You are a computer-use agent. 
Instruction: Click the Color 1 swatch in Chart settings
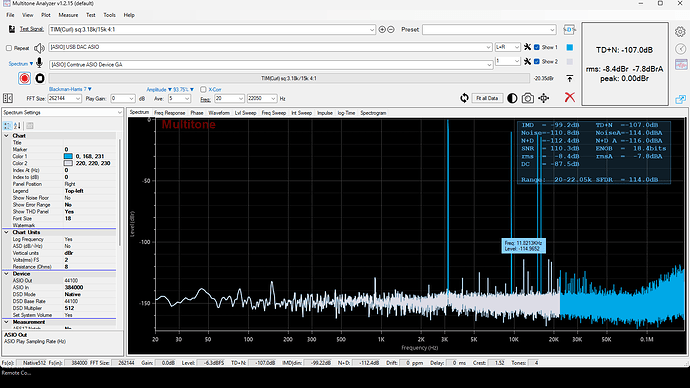(x=68, y=156)
